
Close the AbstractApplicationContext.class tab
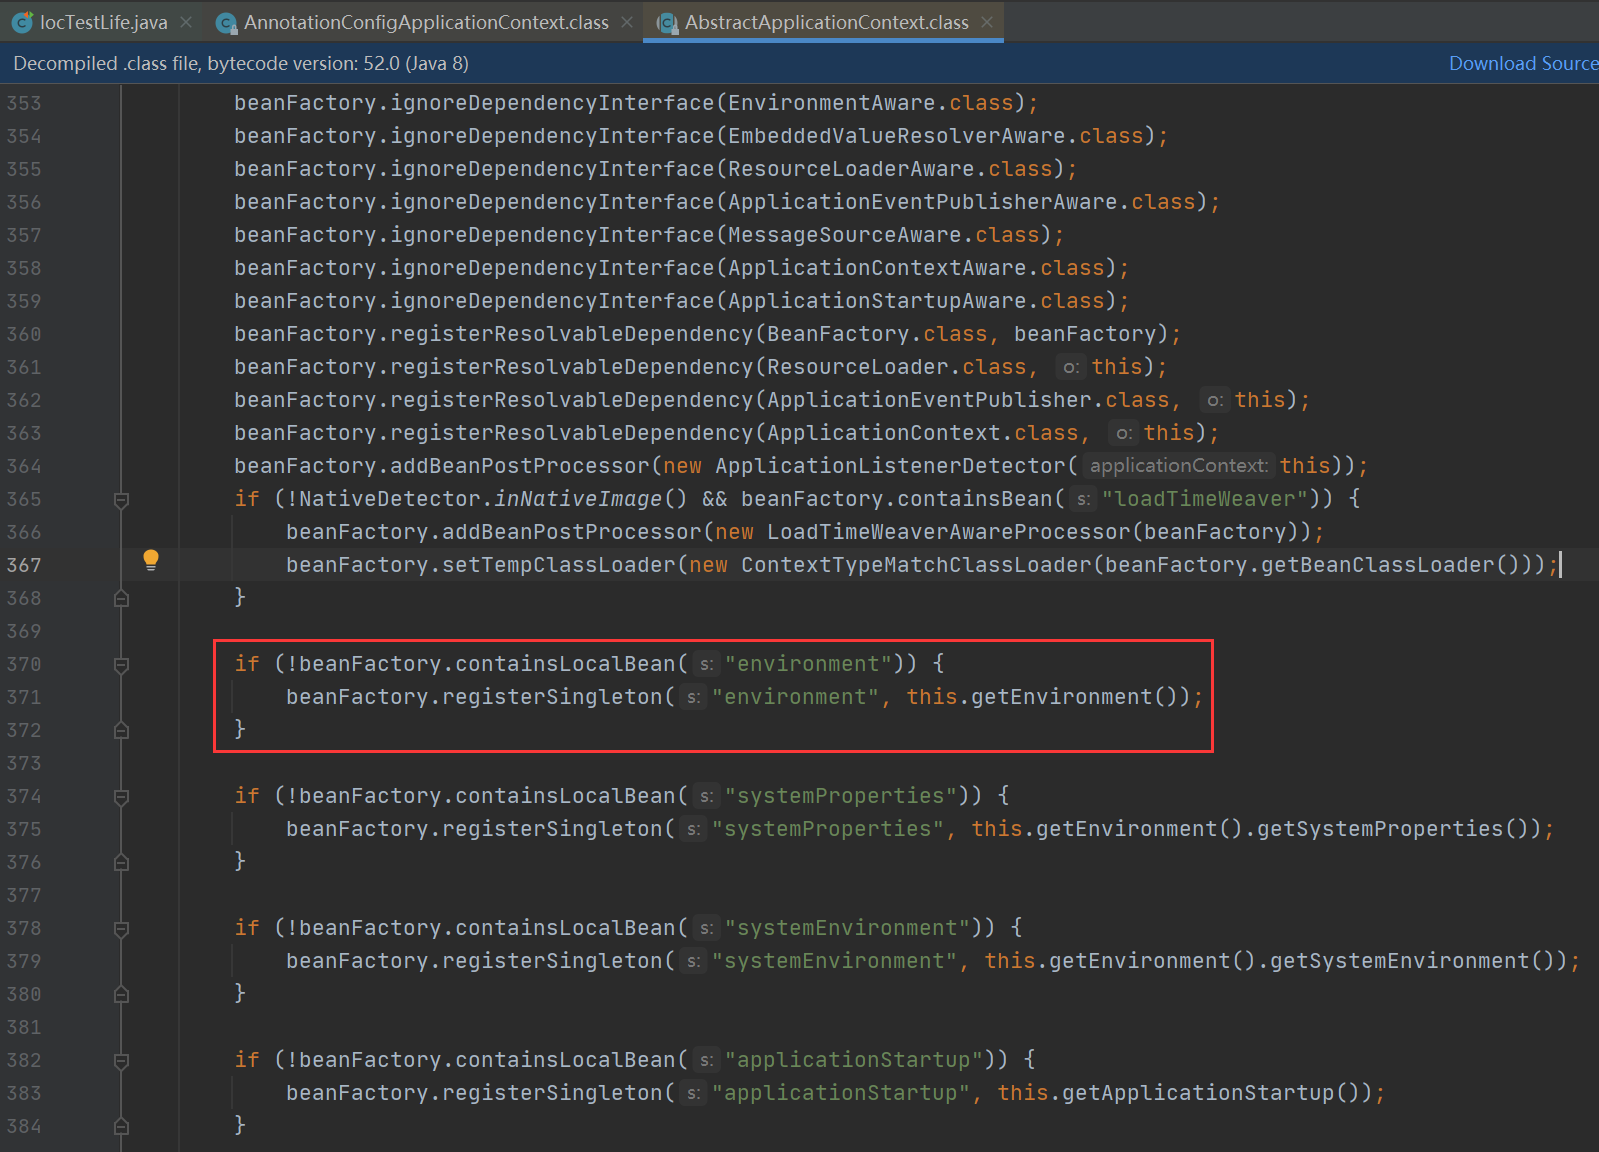tap(987, 22)
